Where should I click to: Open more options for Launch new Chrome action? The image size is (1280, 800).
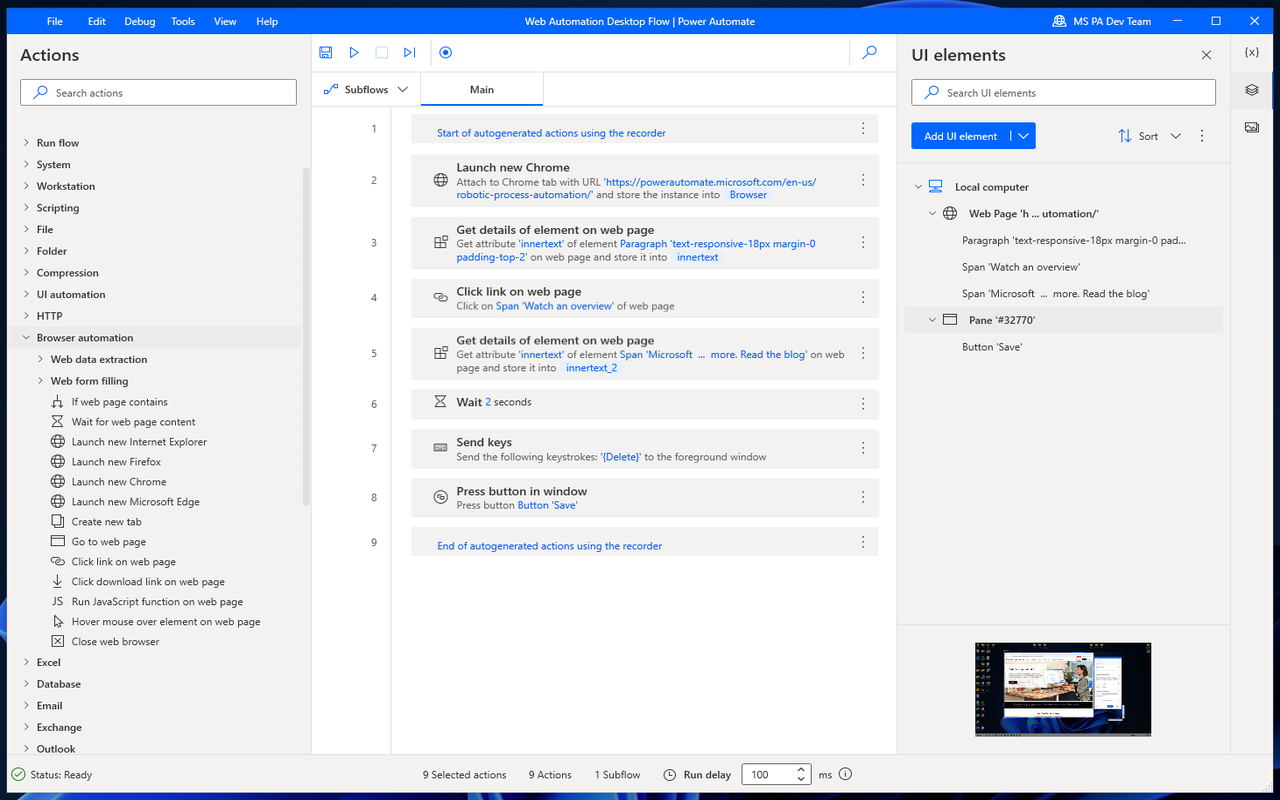coord(862,180)
